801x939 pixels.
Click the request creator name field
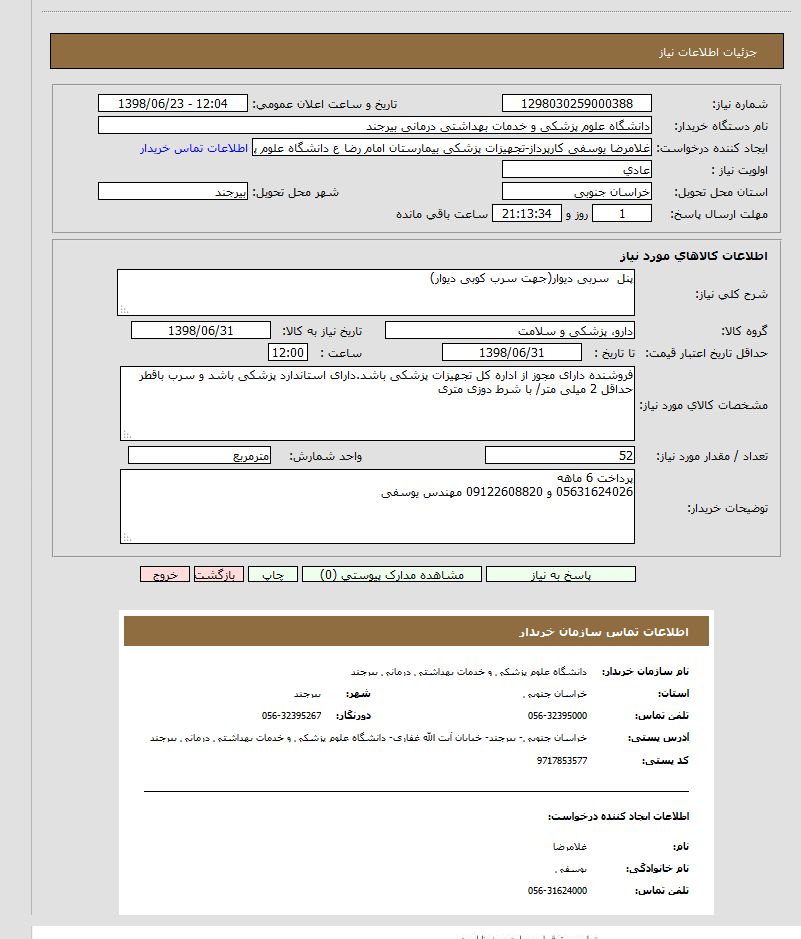click(451, 148)
